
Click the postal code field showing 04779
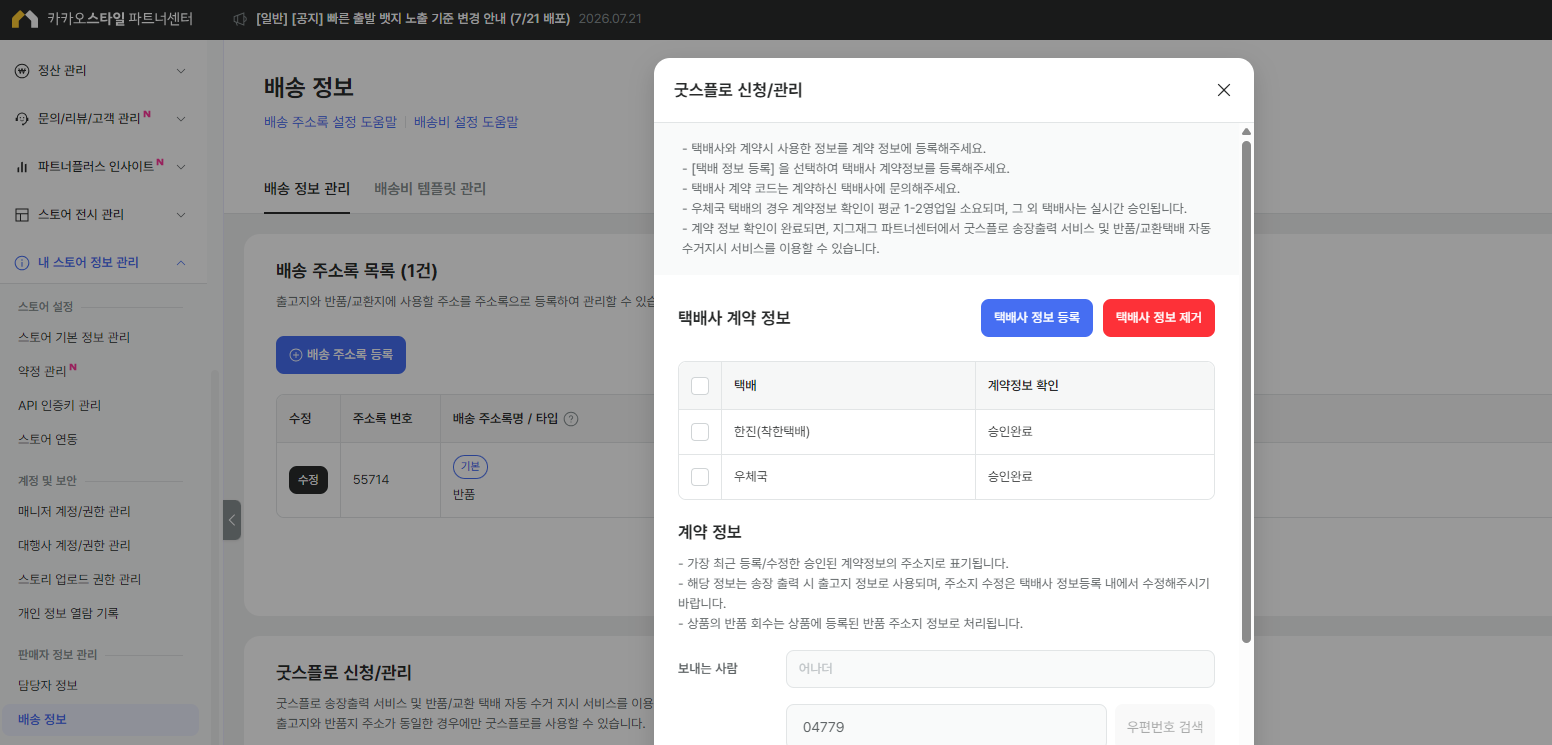[x=946, y=727]
